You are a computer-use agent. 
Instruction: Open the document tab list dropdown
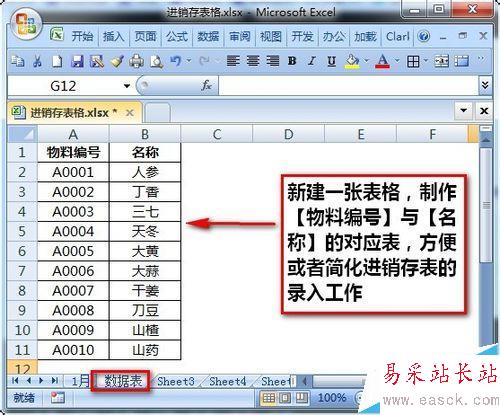463,110
